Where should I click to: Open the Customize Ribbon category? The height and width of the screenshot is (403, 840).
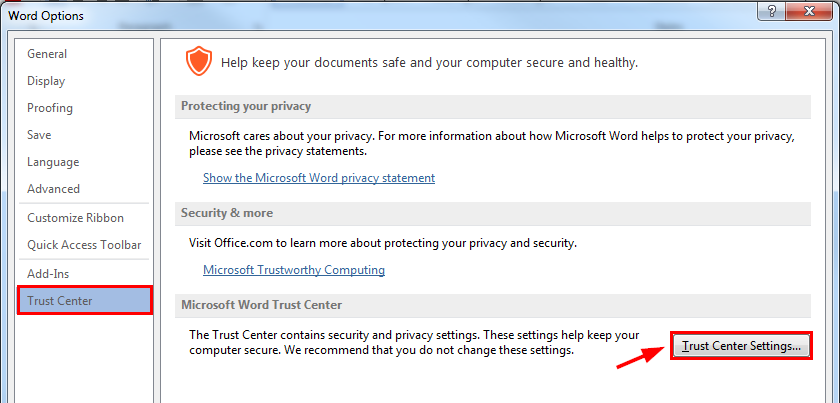(x=76, y=218)
